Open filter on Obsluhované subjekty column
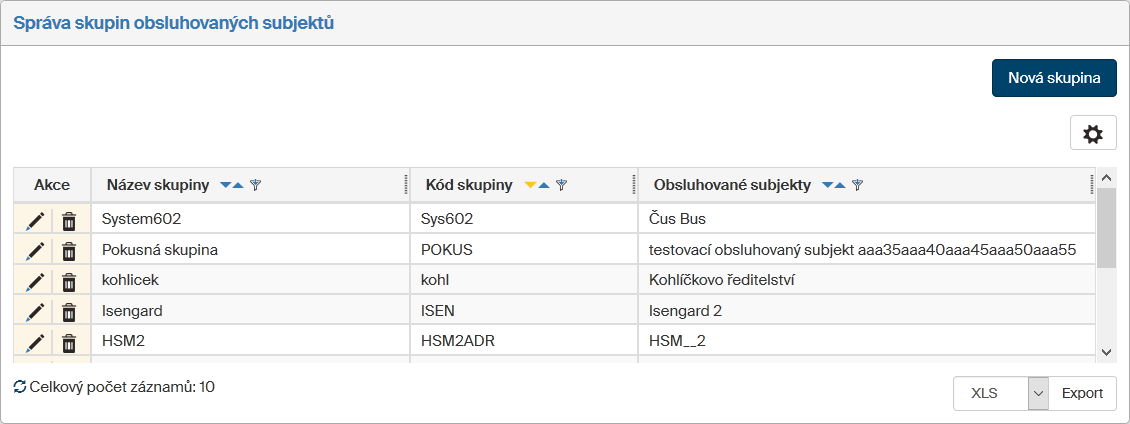Image resolution: width=1130 pixels, height=424 pixels. click(x=857, y=185)
